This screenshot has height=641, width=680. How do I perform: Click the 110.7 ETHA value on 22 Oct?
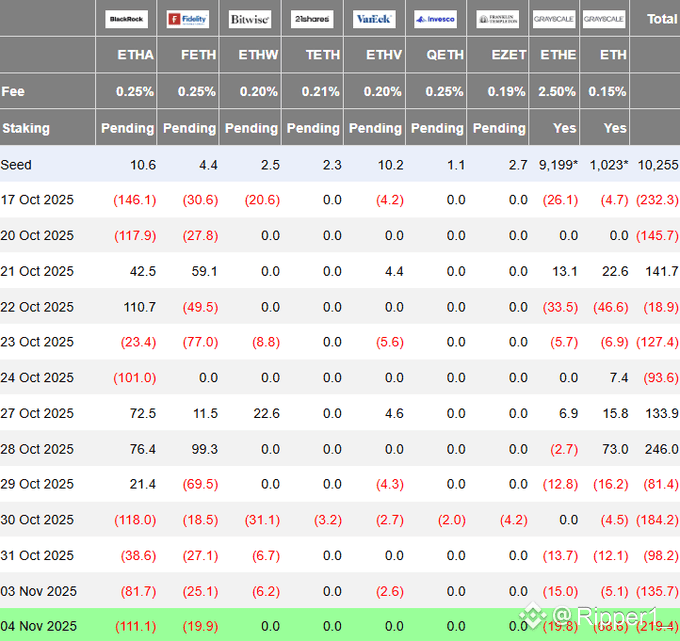point(139,307)
